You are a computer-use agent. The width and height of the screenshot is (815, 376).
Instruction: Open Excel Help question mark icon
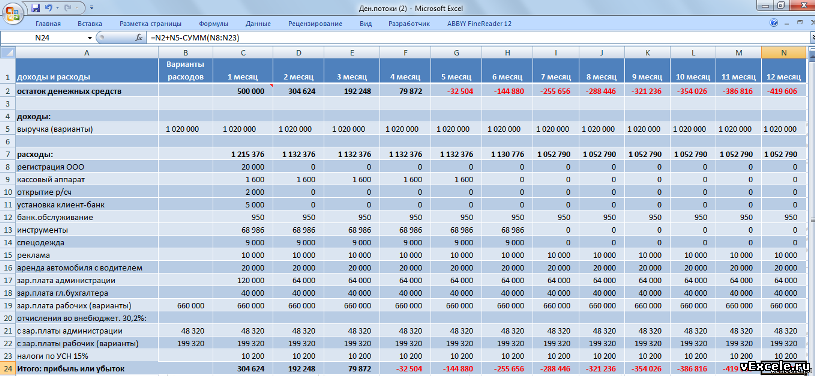coord(773,23)
